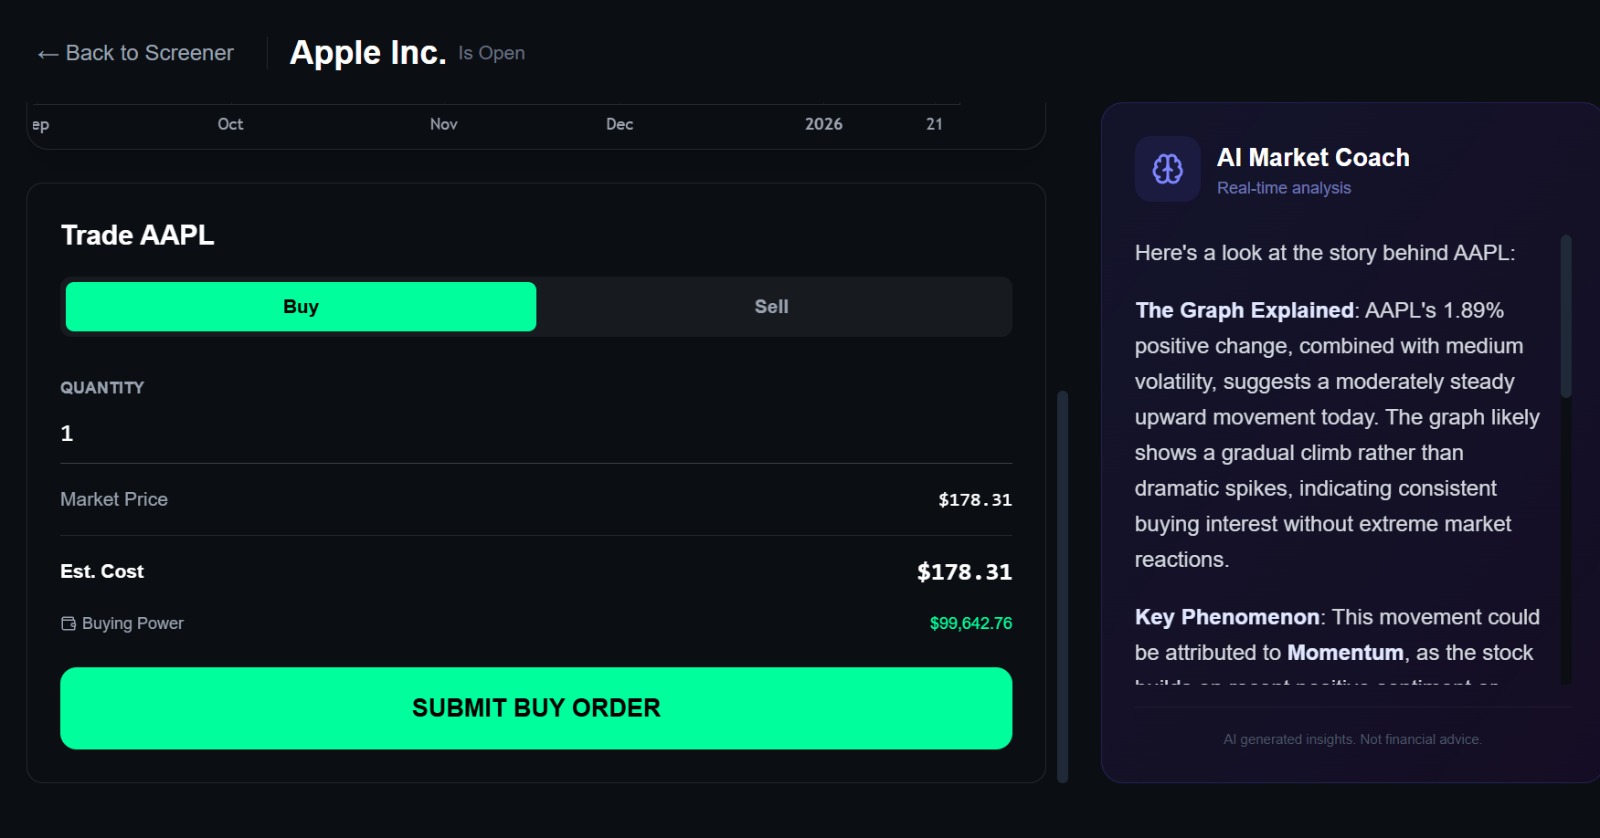Viewport: 1600px width, 838px height.
Task: Click the Buying Power wallet icon
Action: [68, 623]
